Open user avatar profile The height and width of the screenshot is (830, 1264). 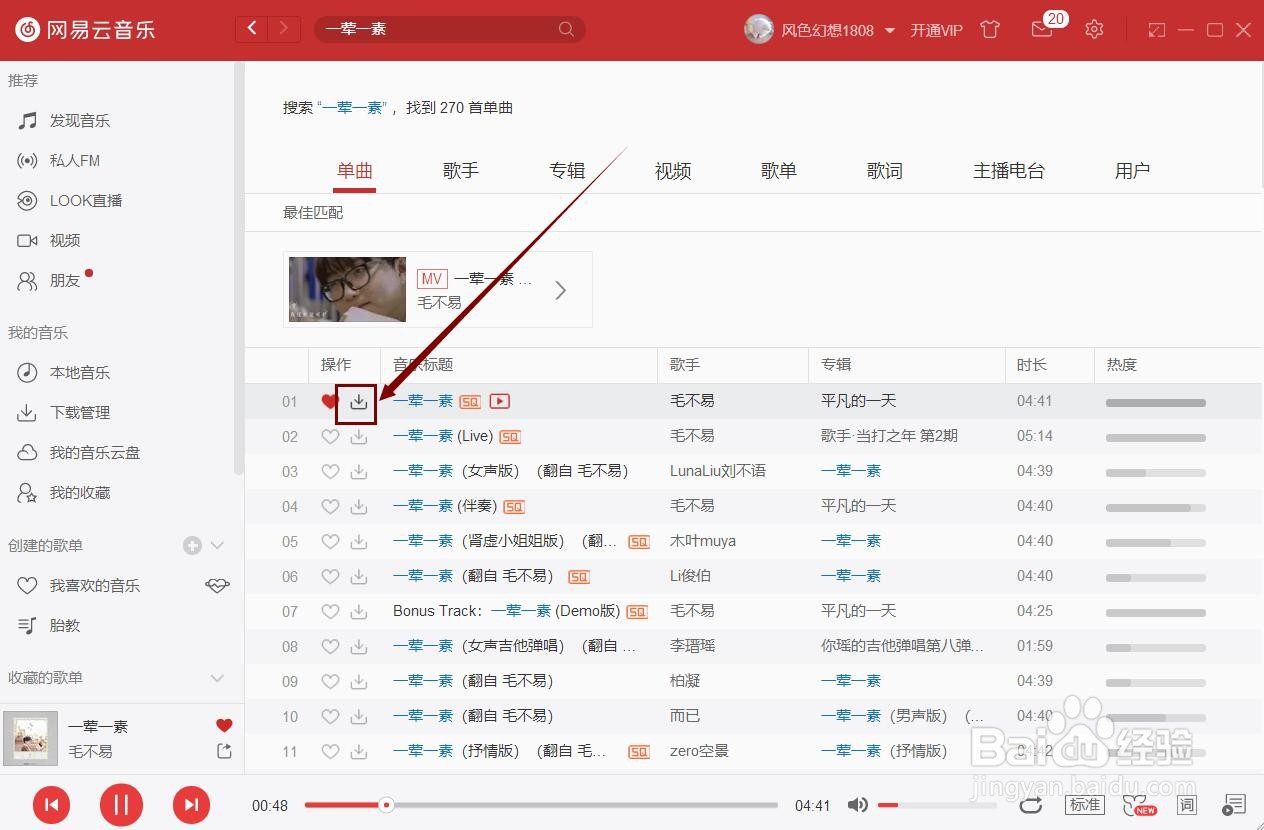(x=759, y=29)
